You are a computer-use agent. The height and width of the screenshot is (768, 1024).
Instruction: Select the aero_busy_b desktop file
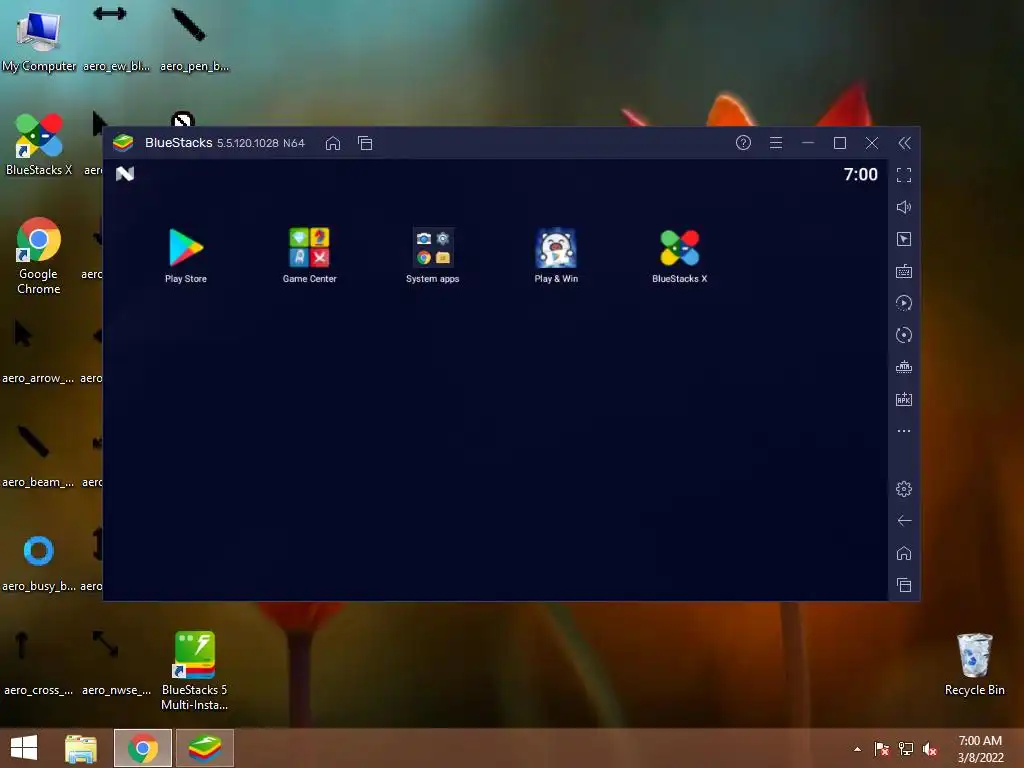39,562
